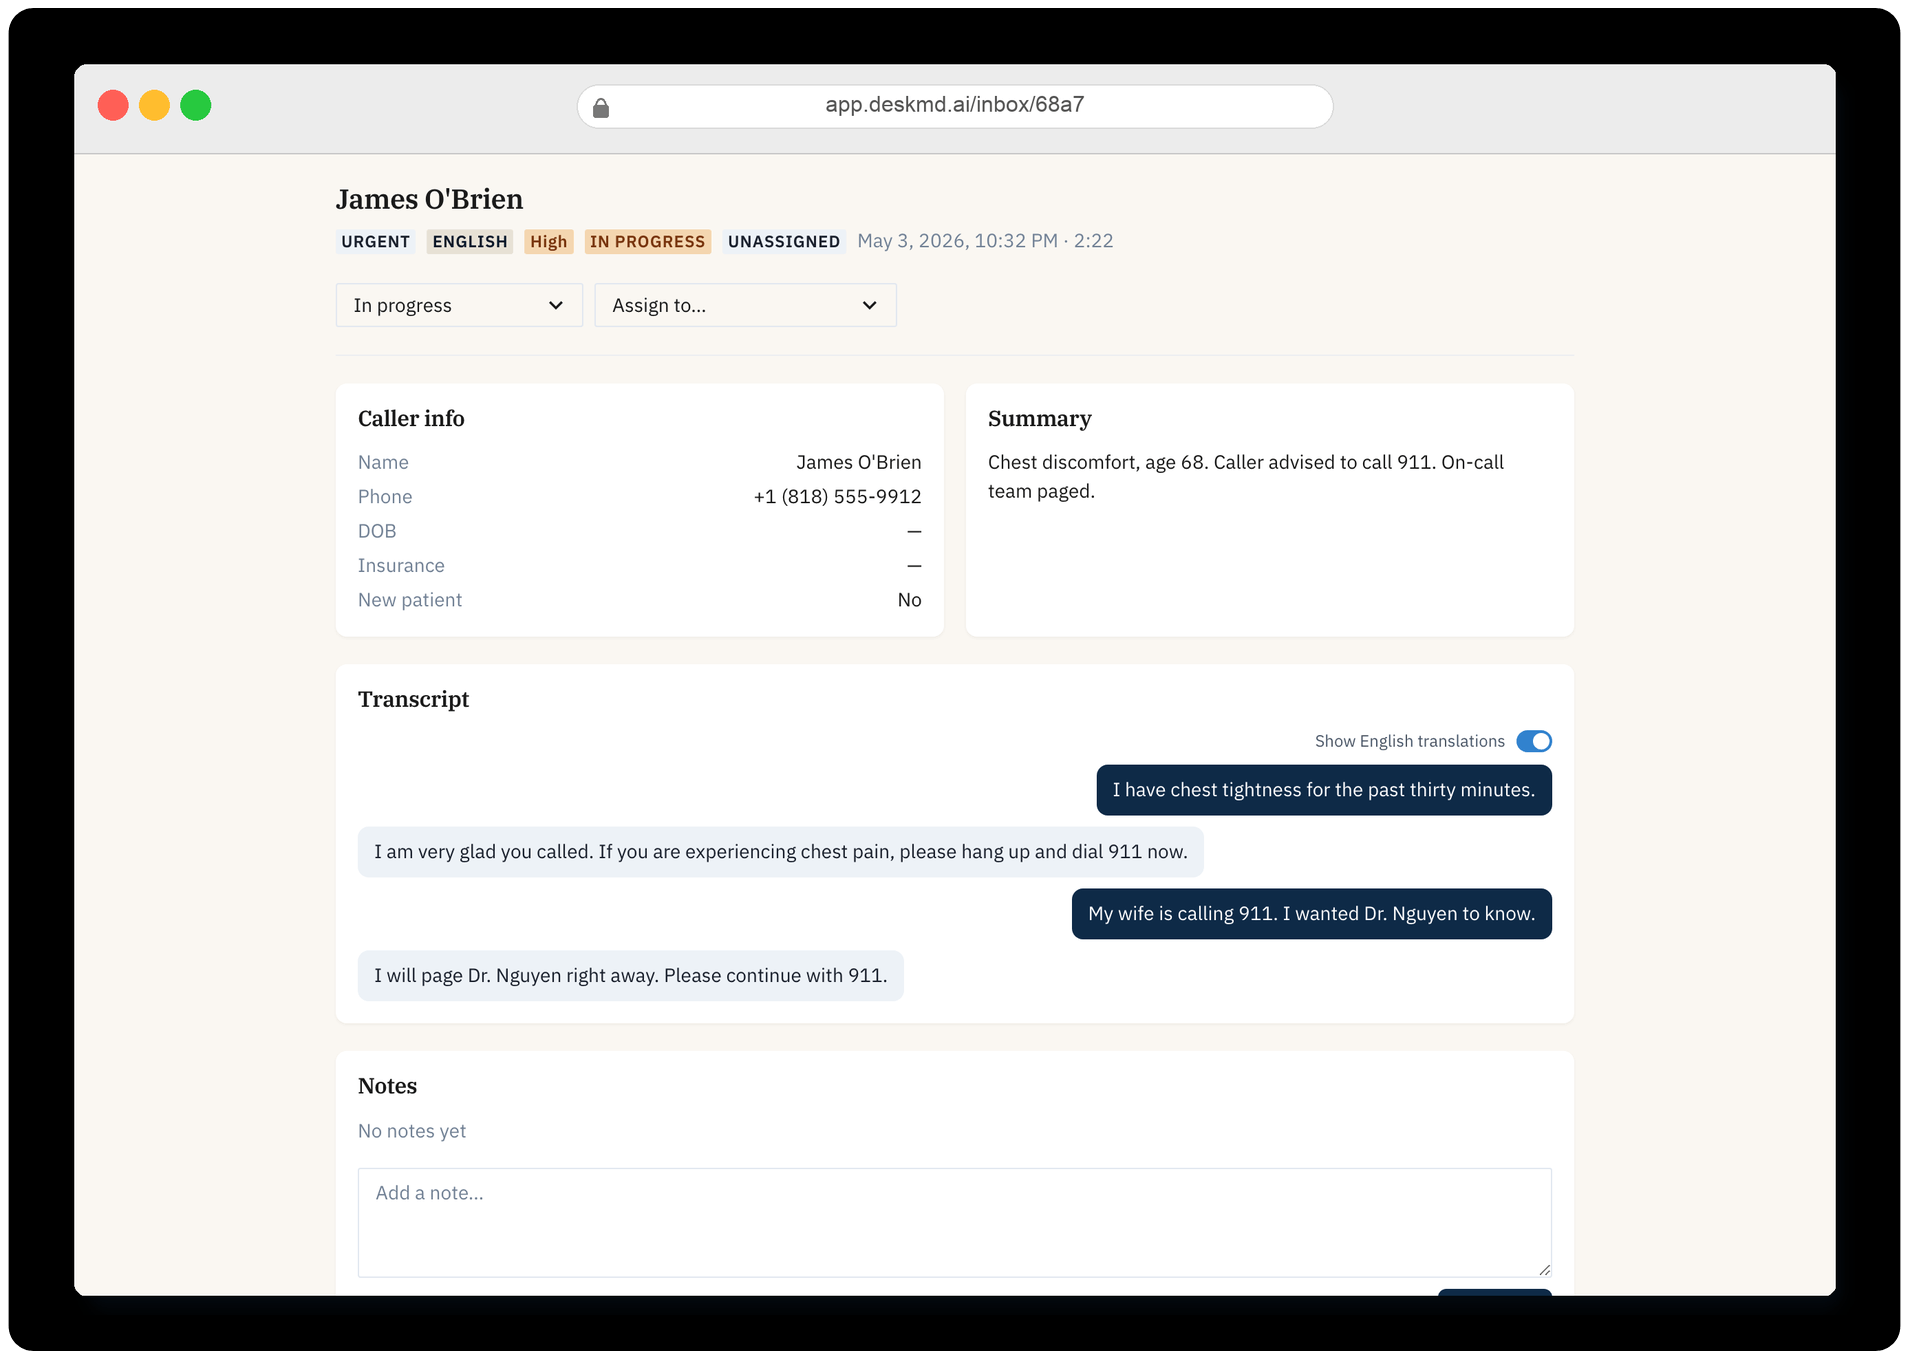Click the address bar URL app.deskmd.ai/inbox/68a7
Screen dimensions: 1909x1356
click(x=955, y=105)
